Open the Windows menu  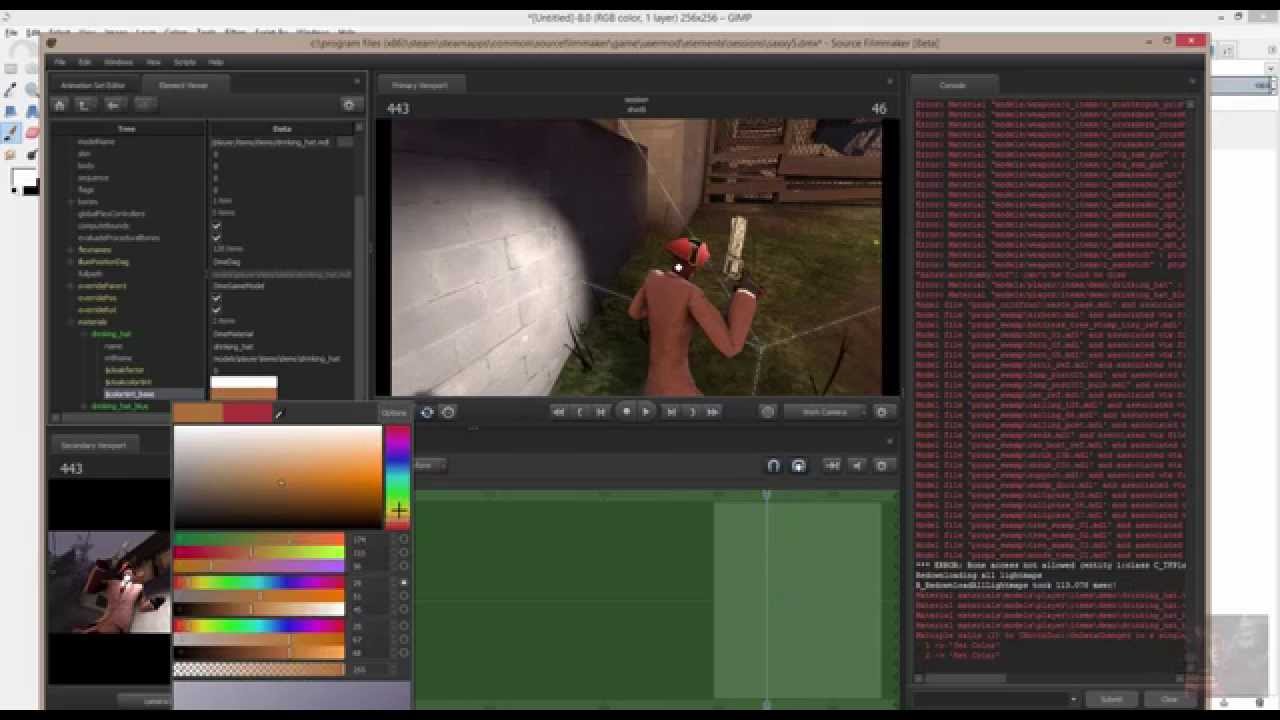[119, 62]
